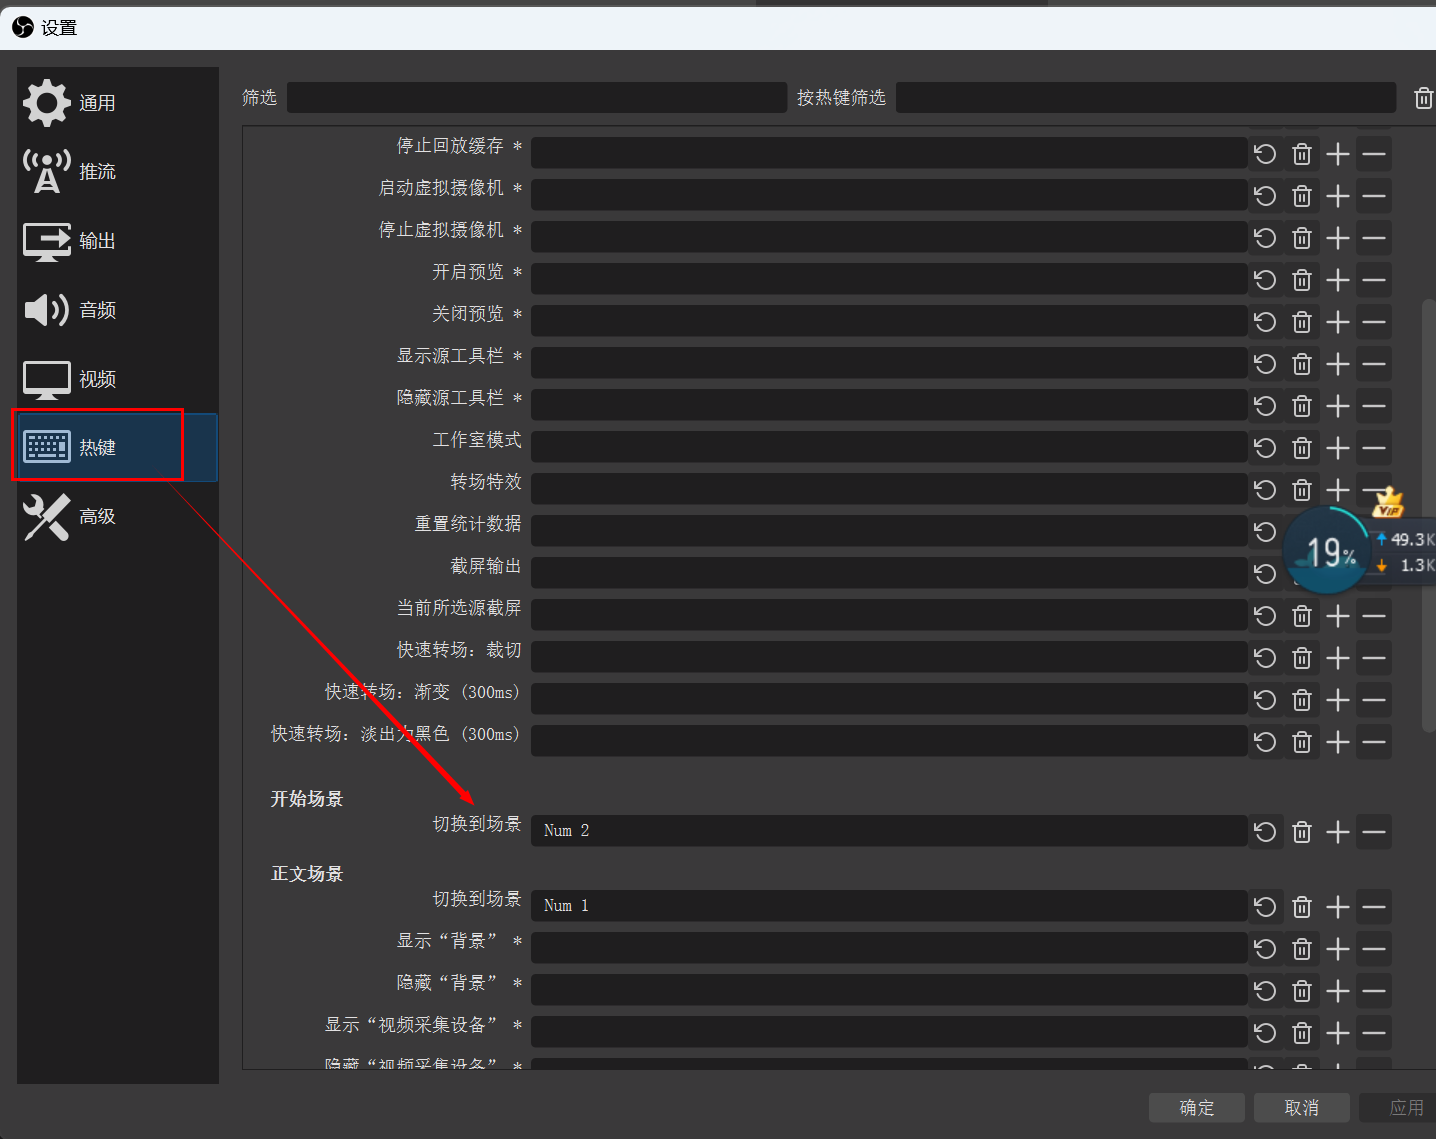Clear the hotkey filter with the trash icon
Screen dimensions: 1436x1139
1424,98
